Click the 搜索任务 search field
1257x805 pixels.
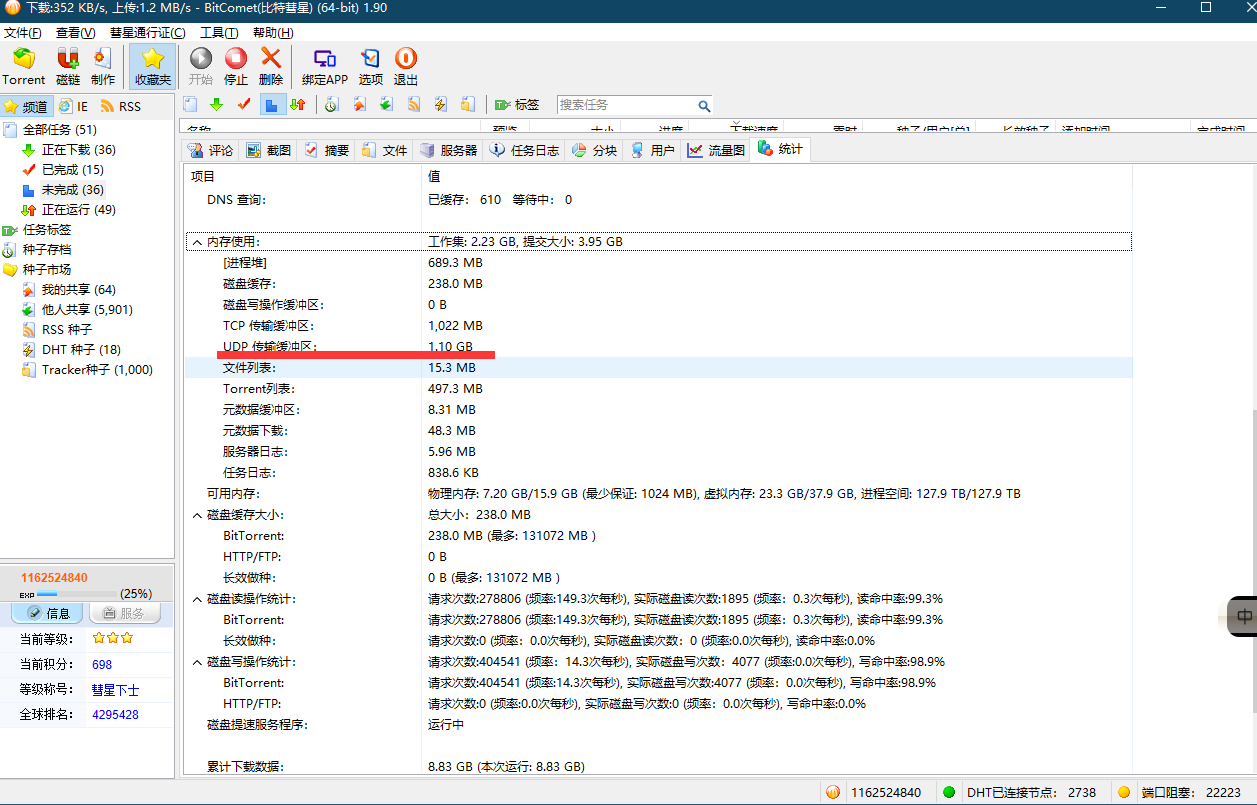pos(625,105)
